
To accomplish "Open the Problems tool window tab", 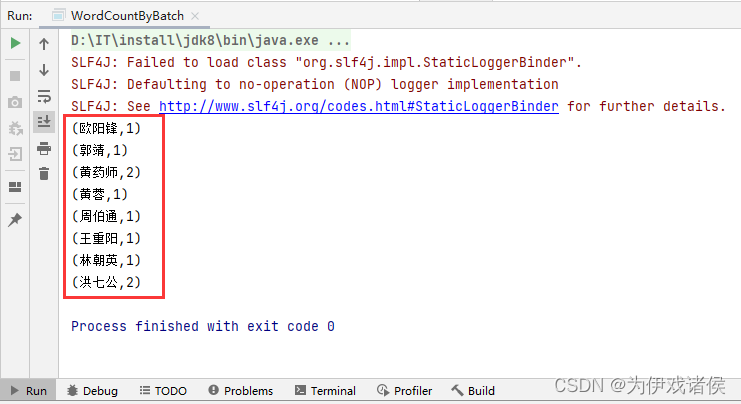I will (x=241, y=391).
